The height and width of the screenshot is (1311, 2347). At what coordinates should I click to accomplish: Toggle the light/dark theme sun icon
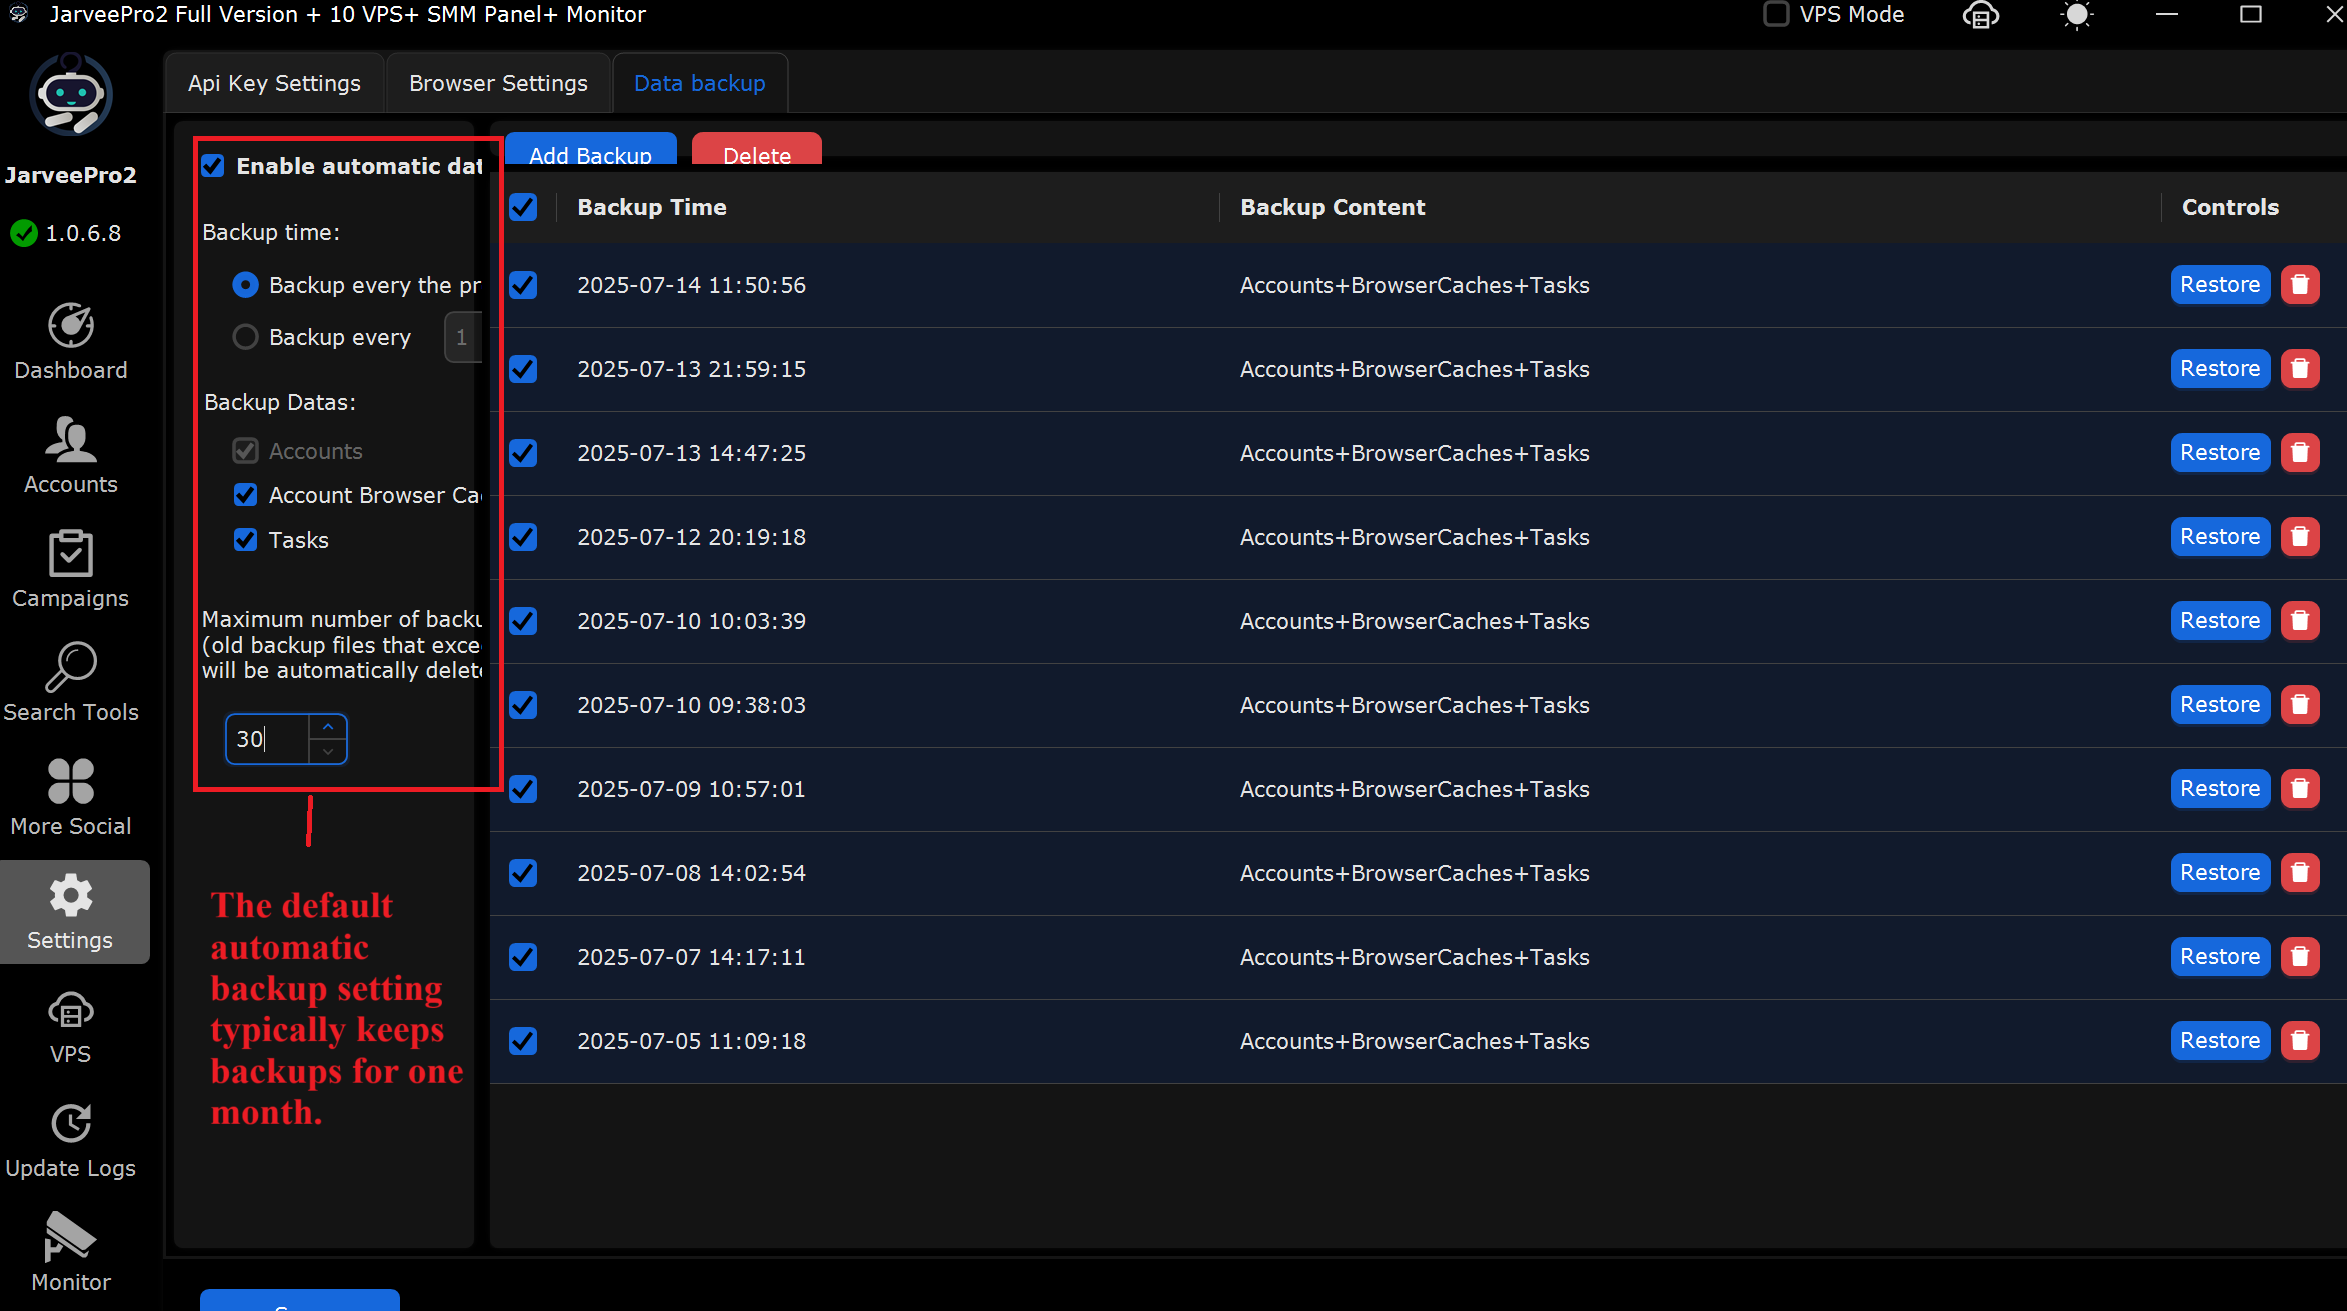pos(2077,15)
